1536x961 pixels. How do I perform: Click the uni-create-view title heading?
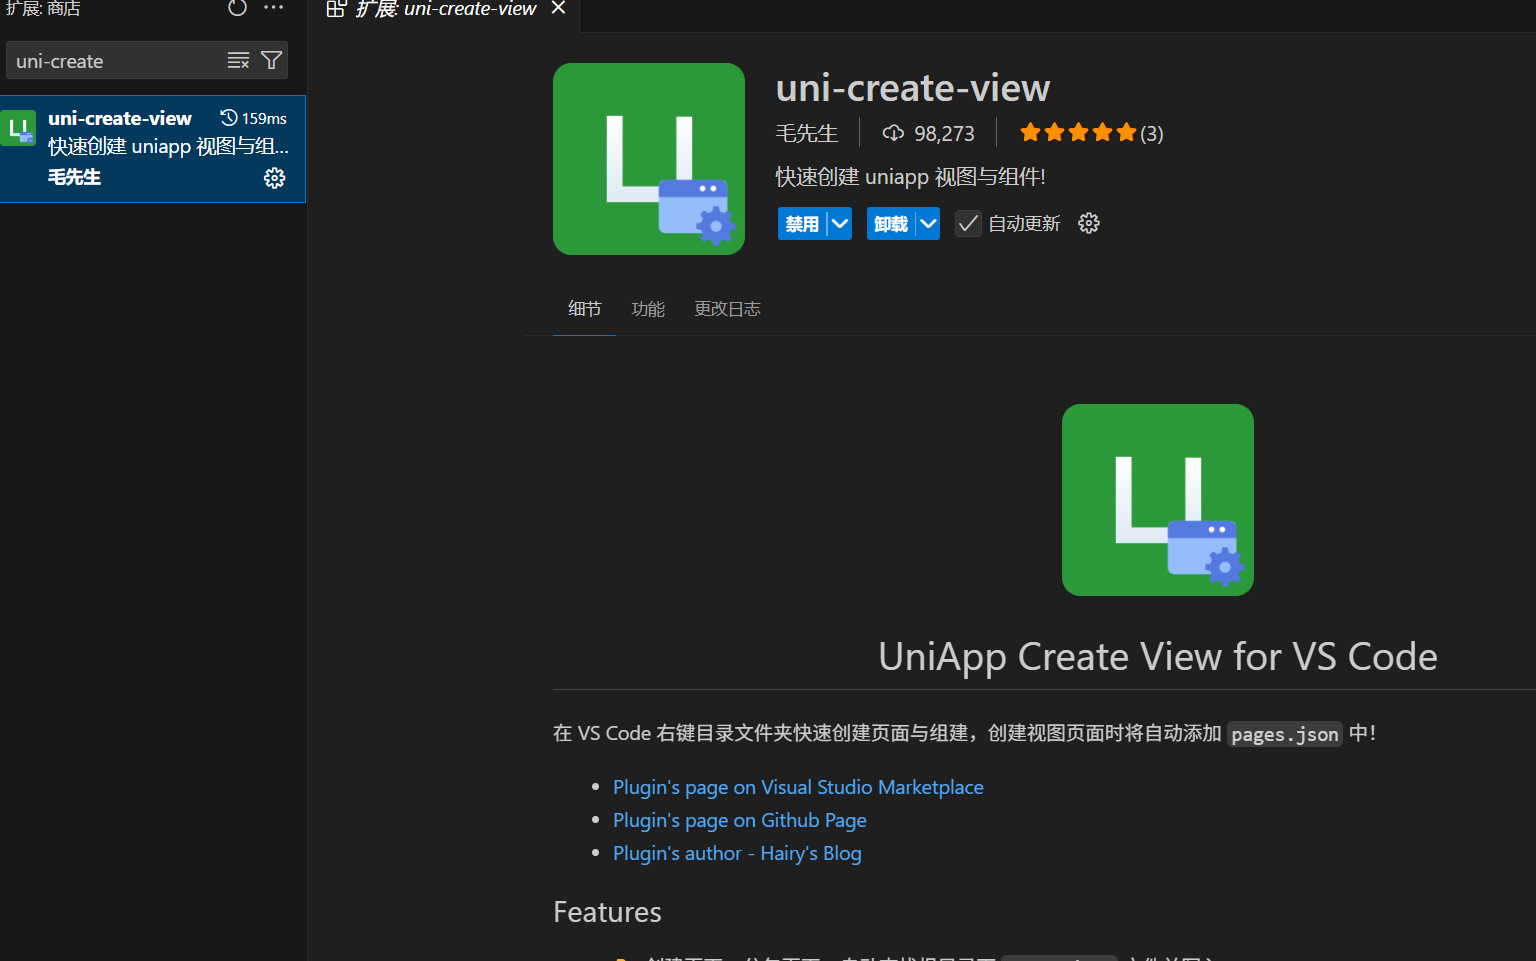point(913,88)
